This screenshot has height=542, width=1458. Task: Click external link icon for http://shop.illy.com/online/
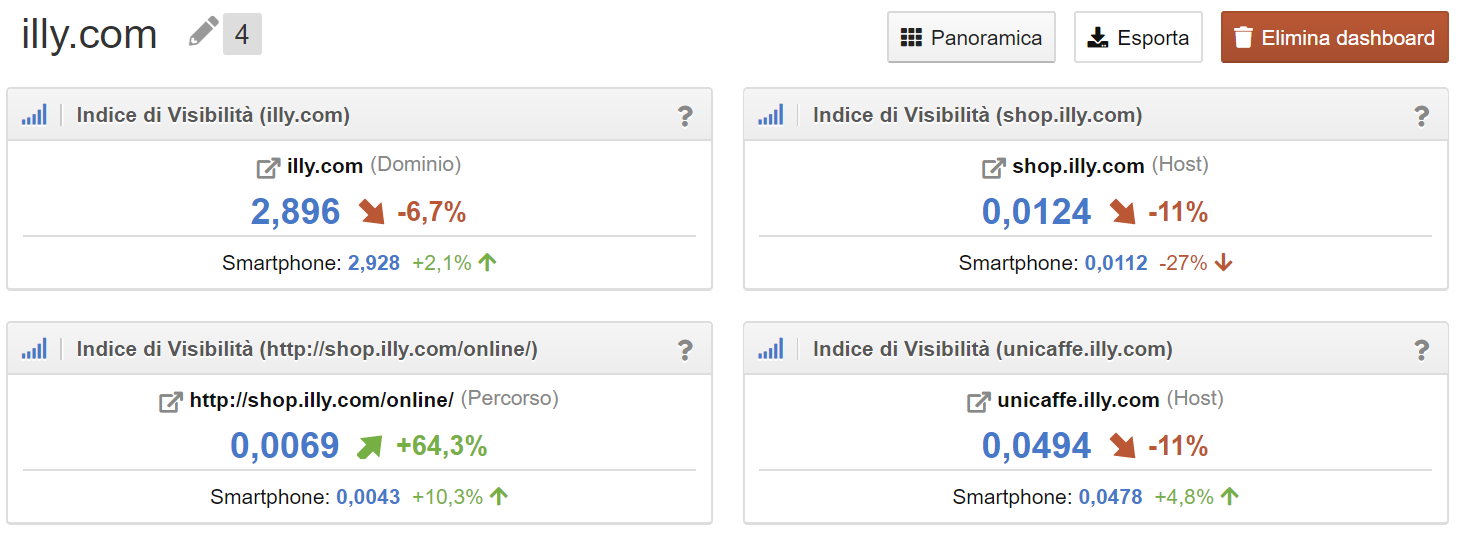click(x=171, y=402)
